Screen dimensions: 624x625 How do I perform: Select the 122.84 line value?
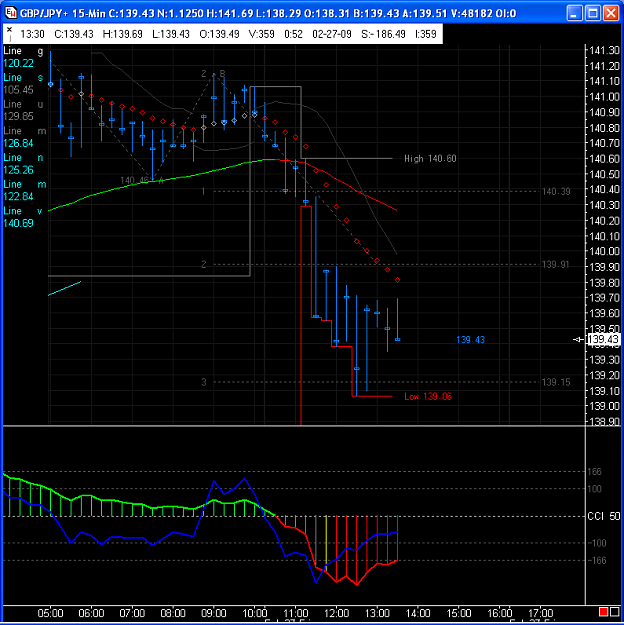18,197
